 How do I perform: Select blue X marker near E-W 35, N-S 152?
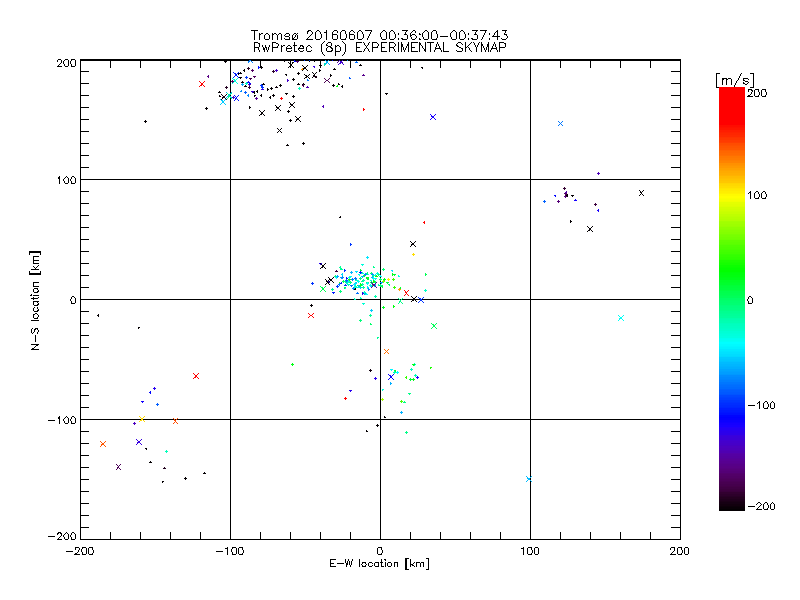point(433,117)
